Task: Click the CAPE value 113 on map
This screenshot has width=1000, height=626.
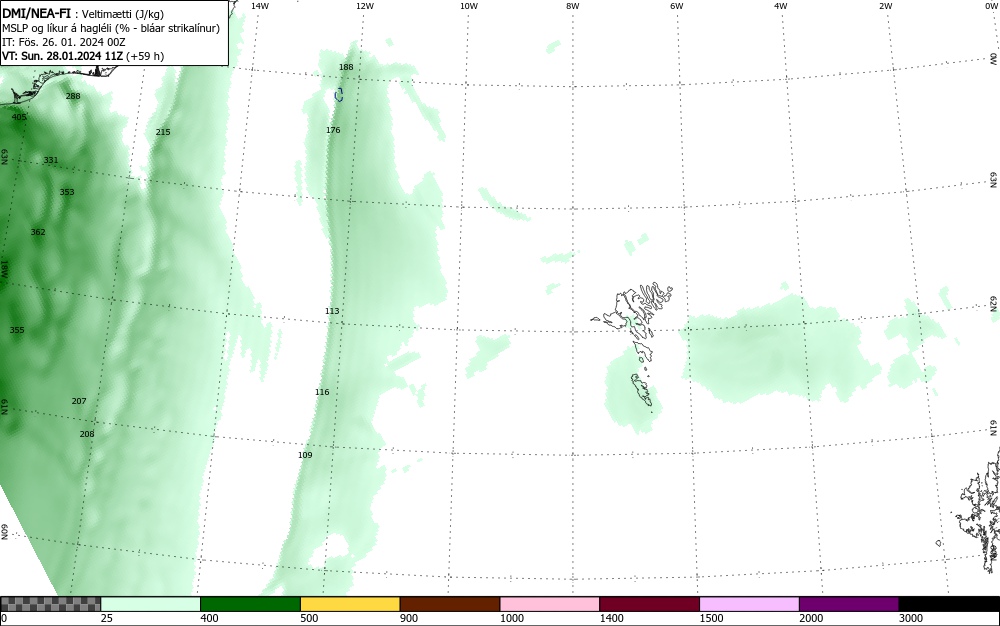Action: pyautogui.click(x=332, y=311)
